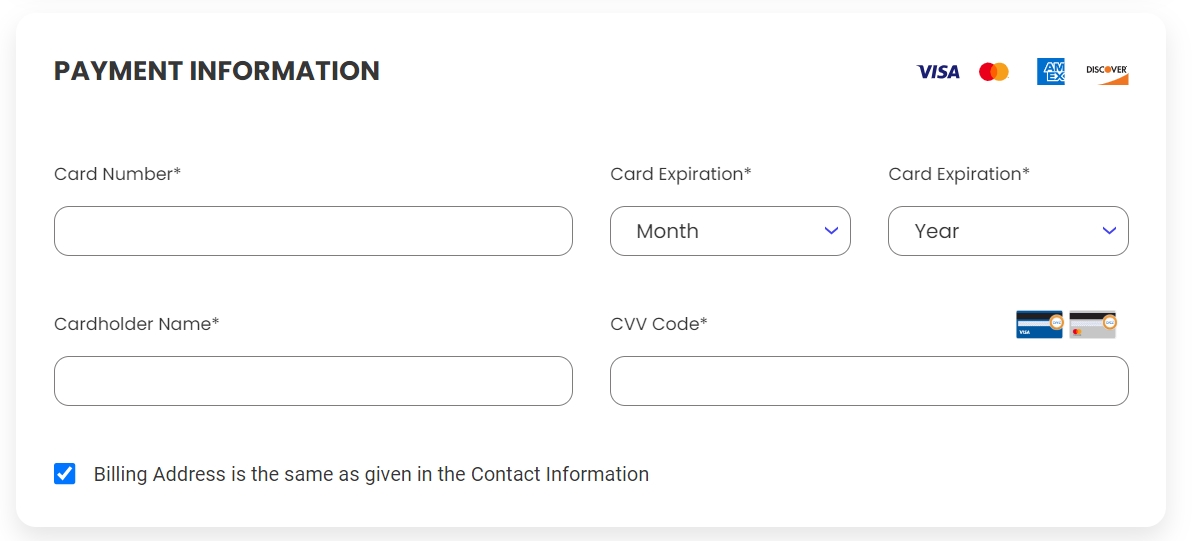Click the "Card Expiration*" label above Month
The width and height of the screenshot is (1192, 541).
point(680,174)
